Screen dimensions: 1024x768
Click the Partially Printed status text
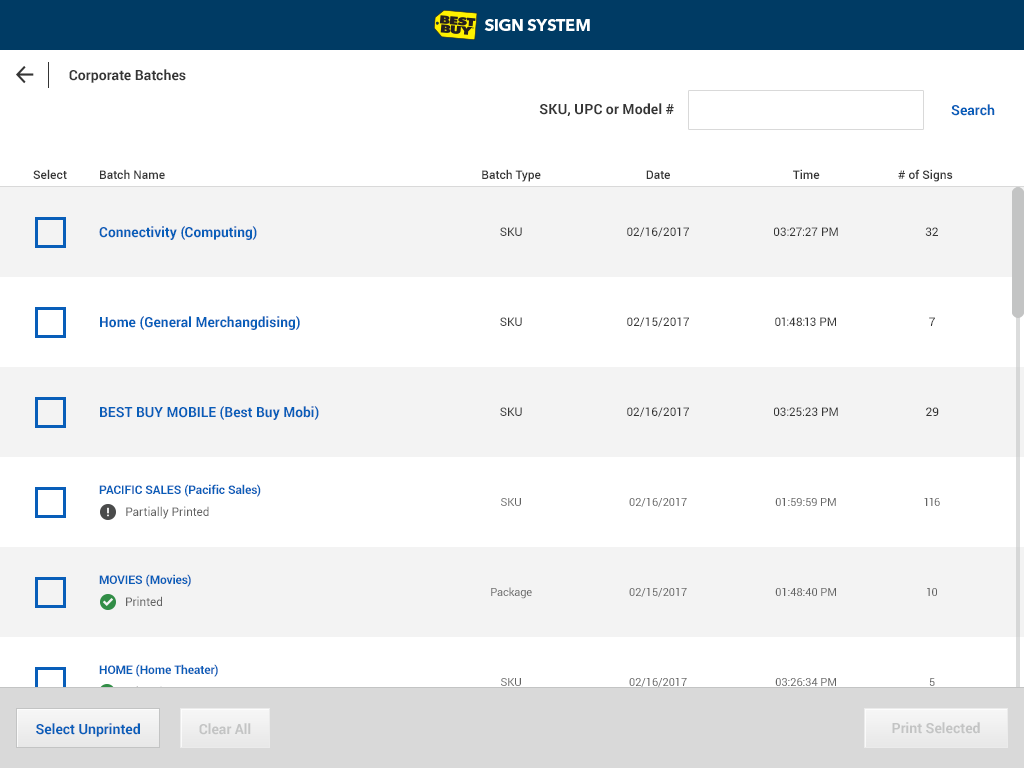pyautogui.click(x=167, y=512)
